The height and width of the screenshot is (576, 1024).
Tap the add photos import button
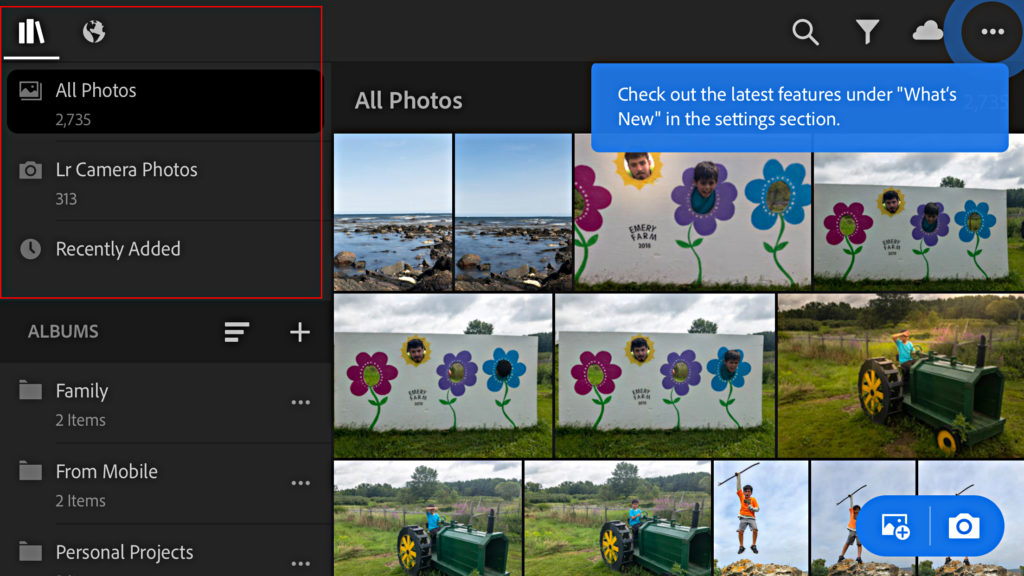click(x=895, y=526)
